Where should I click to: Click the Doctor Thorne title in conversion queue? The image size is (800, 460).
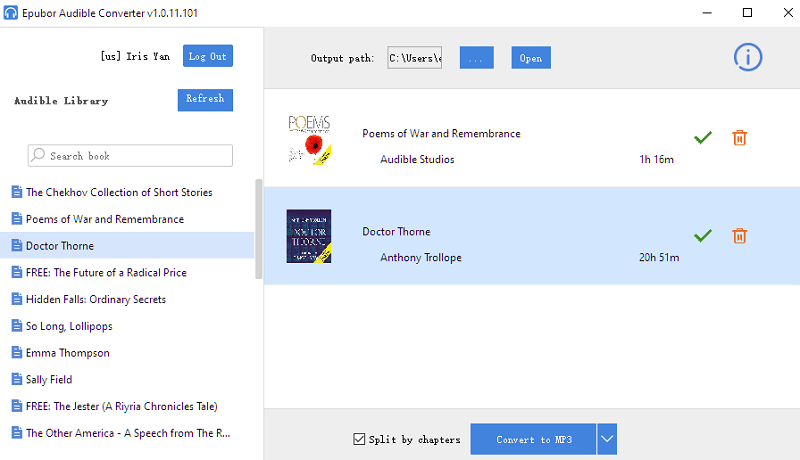(396, 232)
